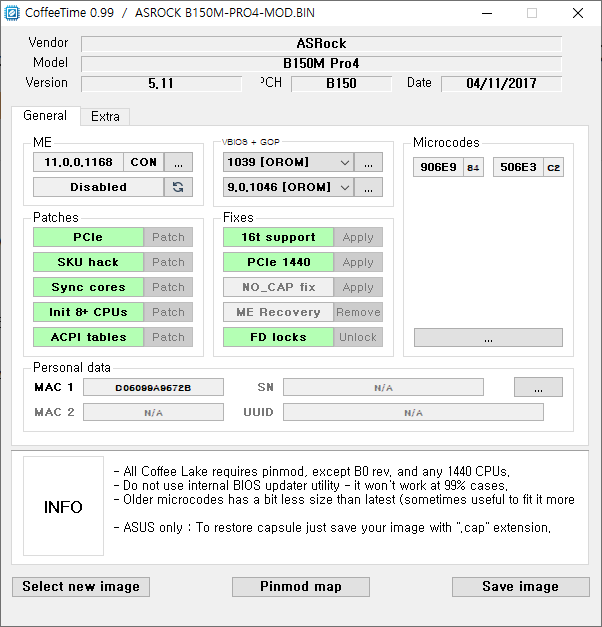Click the ME Disabled state button
The width and height of the screenshot is (602, 627).
98,187
